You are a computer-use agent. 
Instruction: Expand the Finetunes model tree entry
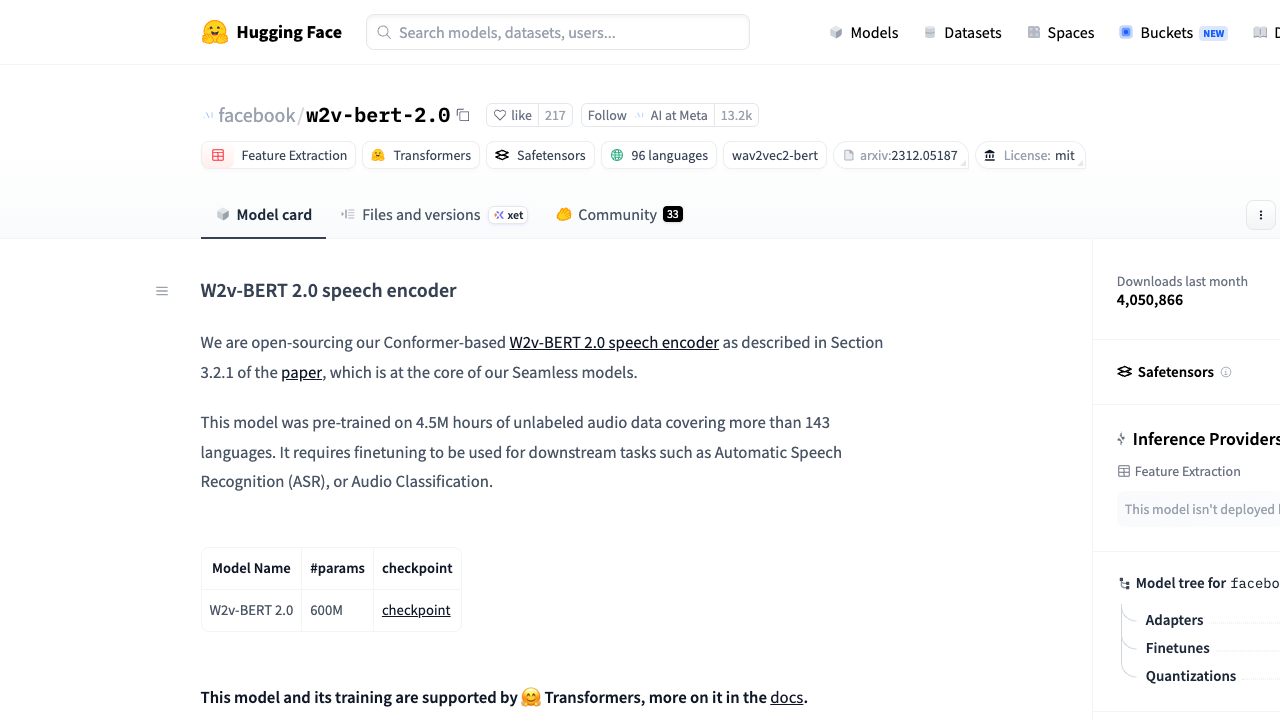pos(1177,648)
